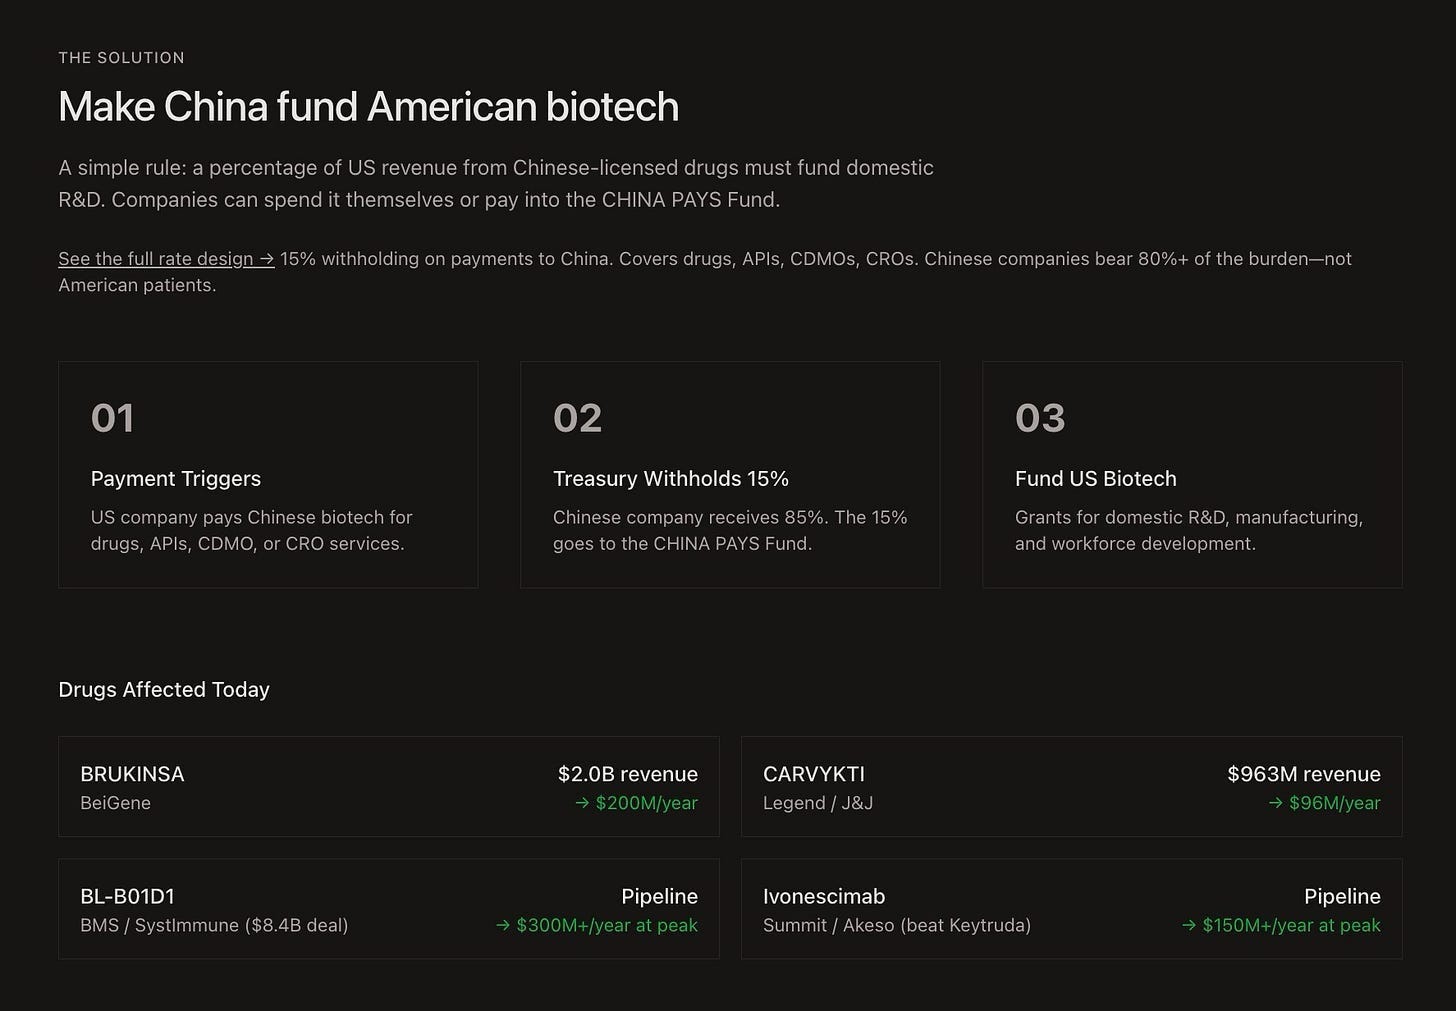Open the CARVYKTI drug card
Image resolution: width=1456 pixels, height=1011 pixels.
[x=1072, y=787]
